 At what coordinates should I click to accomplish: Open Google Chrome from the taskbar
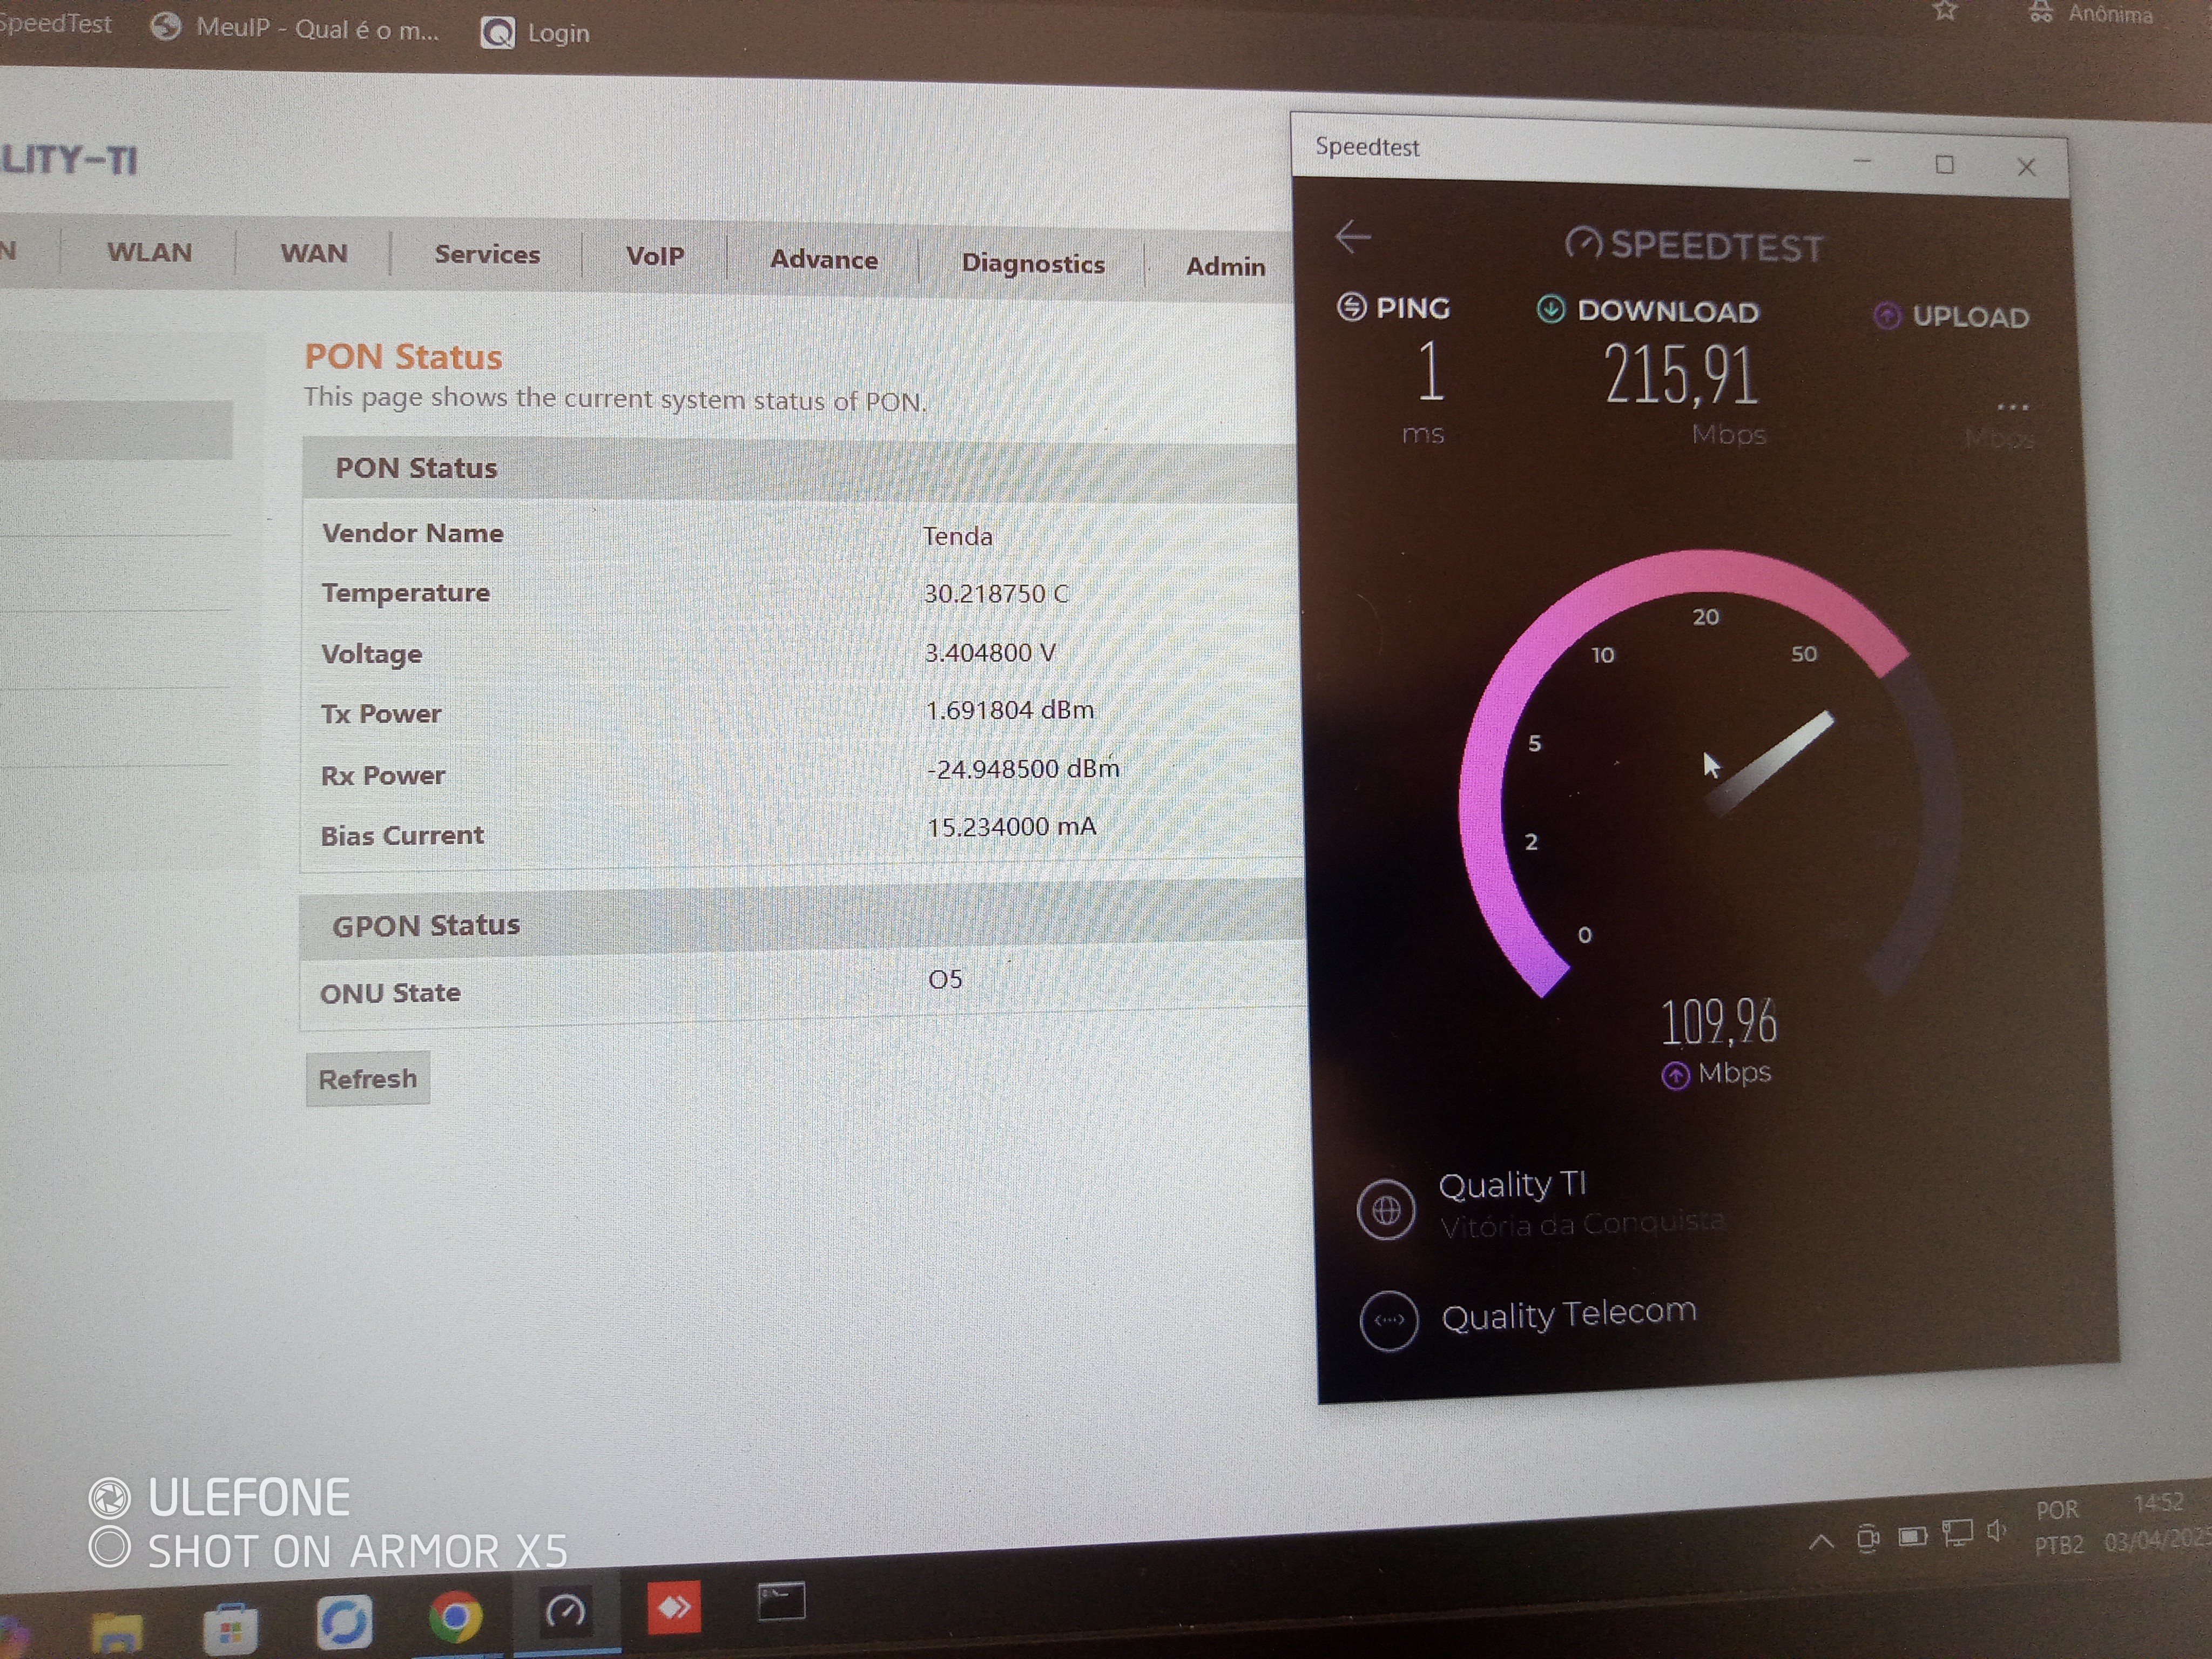point(455,1615)
